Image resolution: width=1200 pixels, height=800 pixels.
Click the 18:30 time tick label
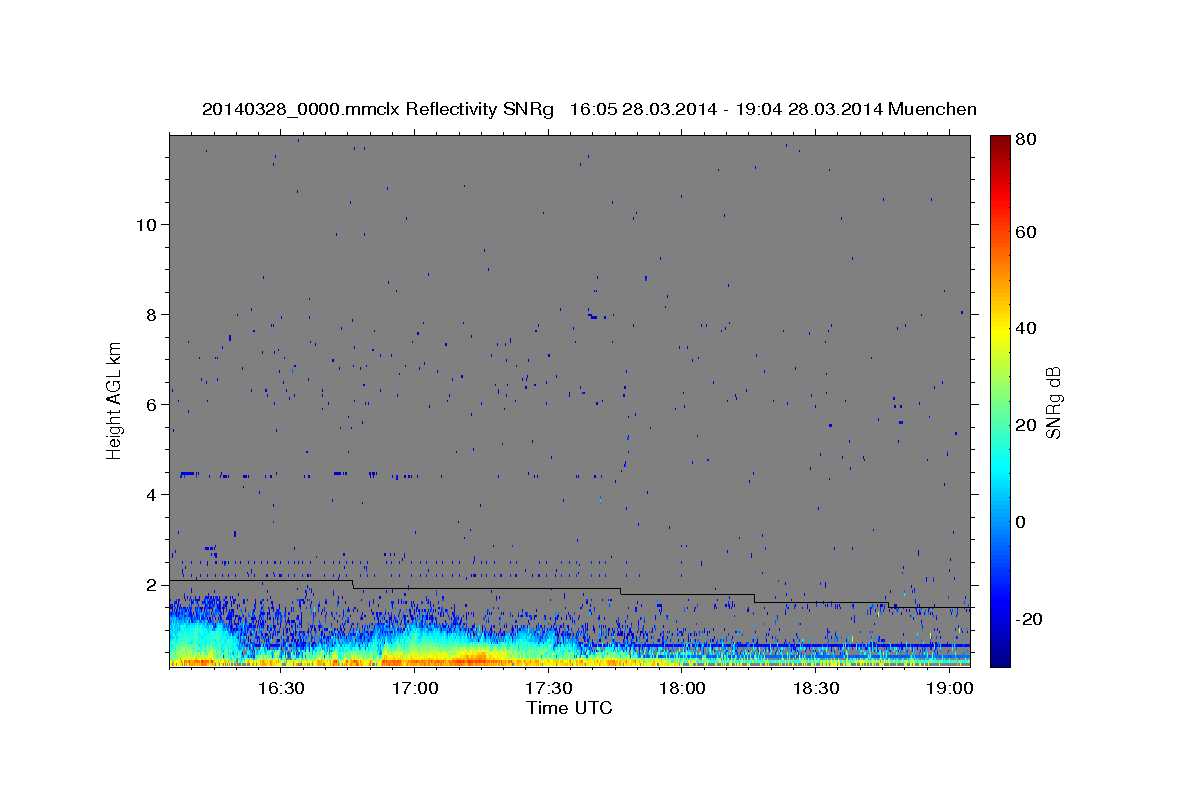coord(815,689)
